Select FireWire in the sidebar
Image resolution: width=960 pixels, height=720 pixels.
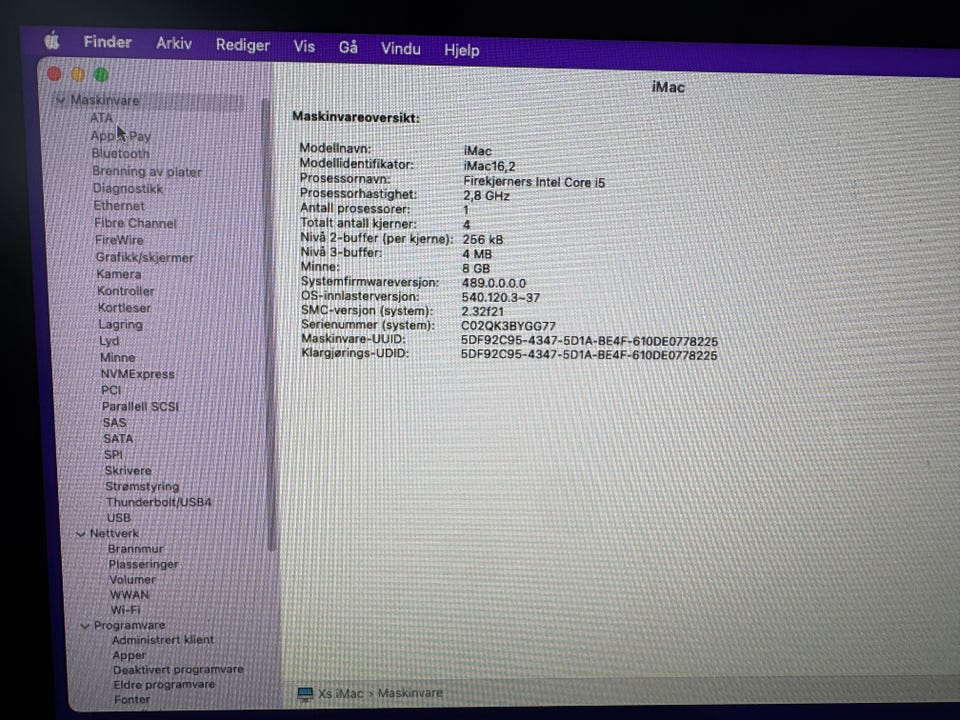pyautogui.click(x=119, y=240)
